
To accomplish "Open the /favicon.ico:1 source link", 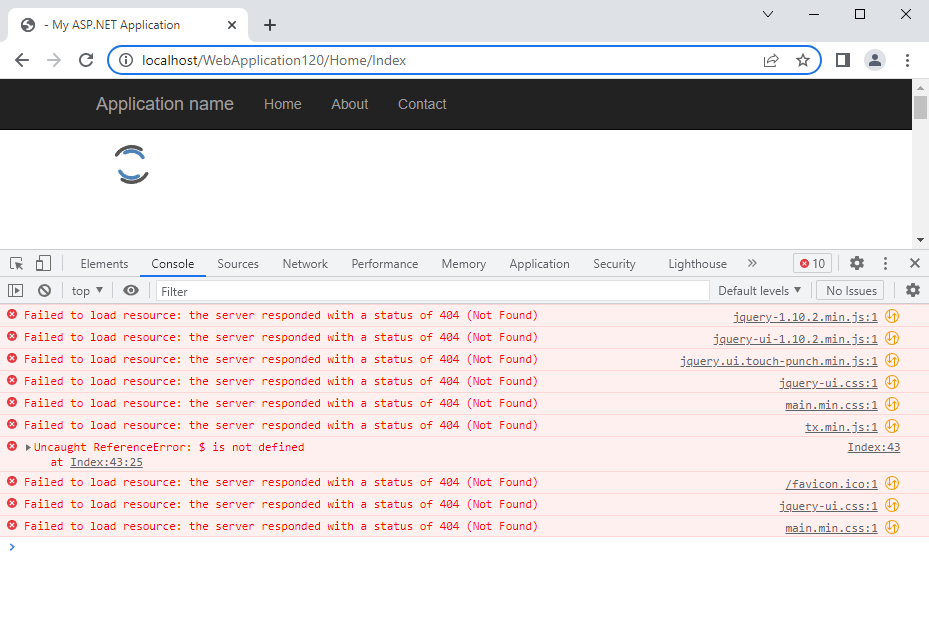I will (831, 484).
